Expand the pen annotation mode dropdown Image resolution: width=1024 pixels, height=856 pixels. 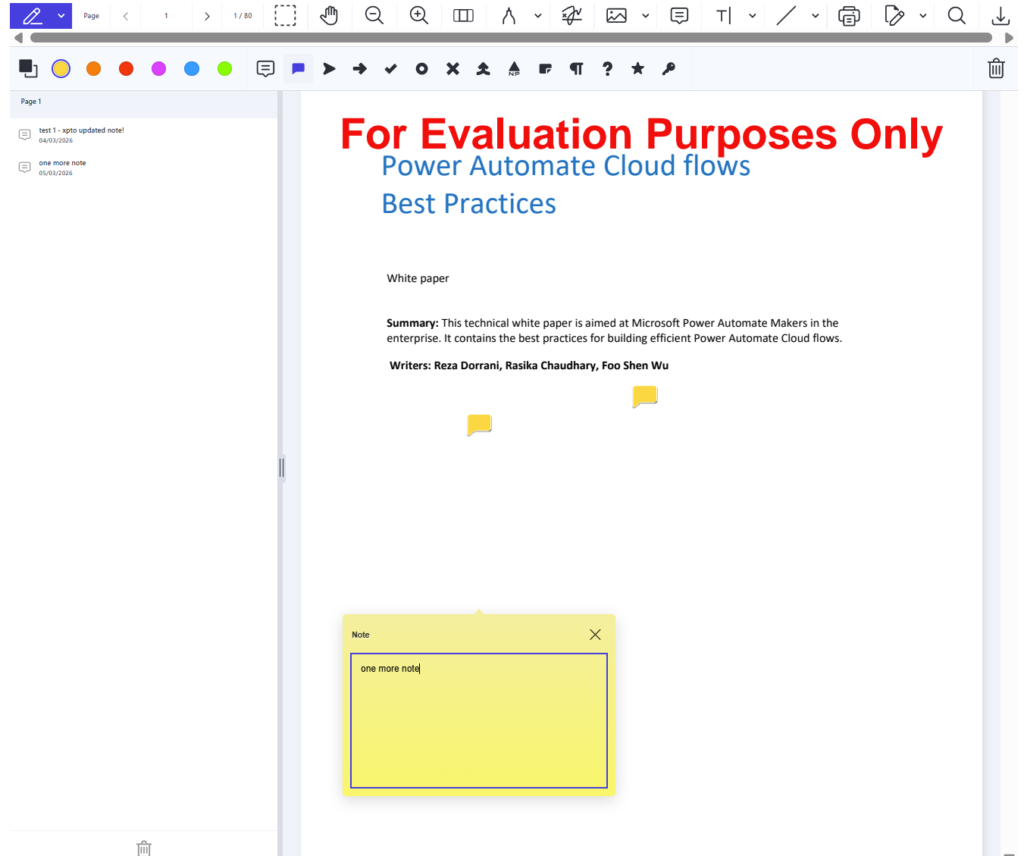[x=61, y=16]
